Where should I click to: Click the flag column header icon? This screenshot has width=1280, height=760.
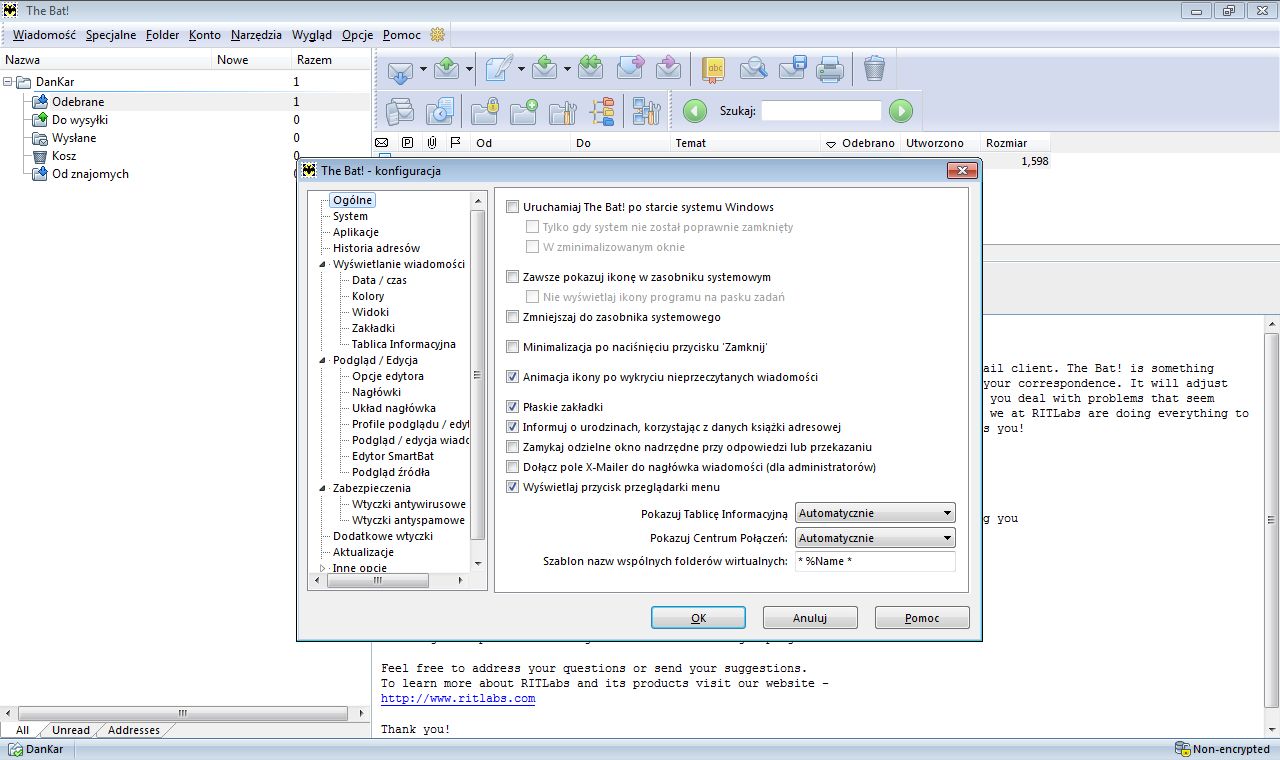(x=456, y=143)
